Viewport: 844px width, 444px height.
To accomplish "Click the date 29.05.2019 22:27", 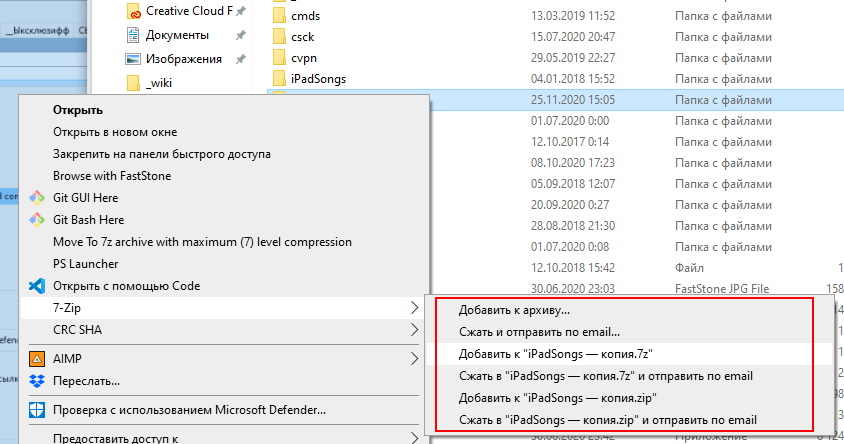I will tap(573, 58).
